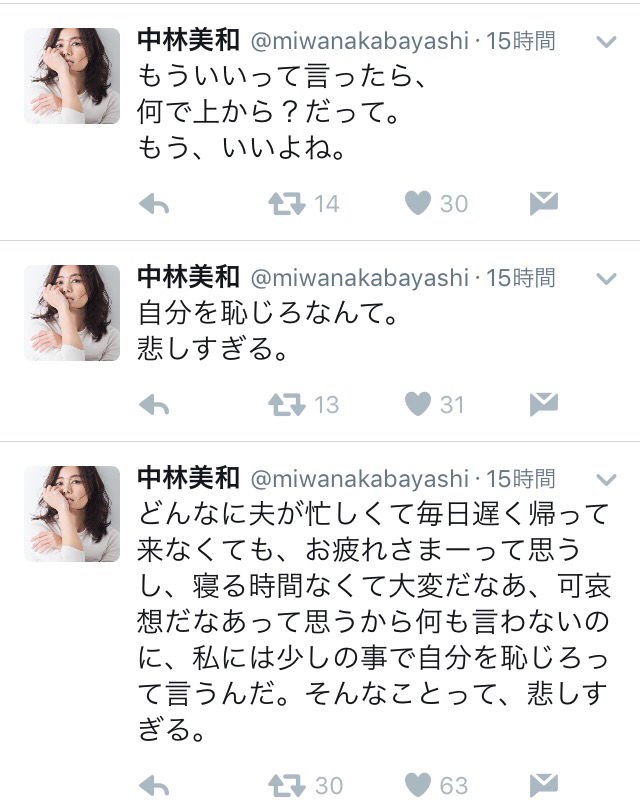640x807 pixels.
Task: Tap profile photo on the first tweet
Action: 72,76
